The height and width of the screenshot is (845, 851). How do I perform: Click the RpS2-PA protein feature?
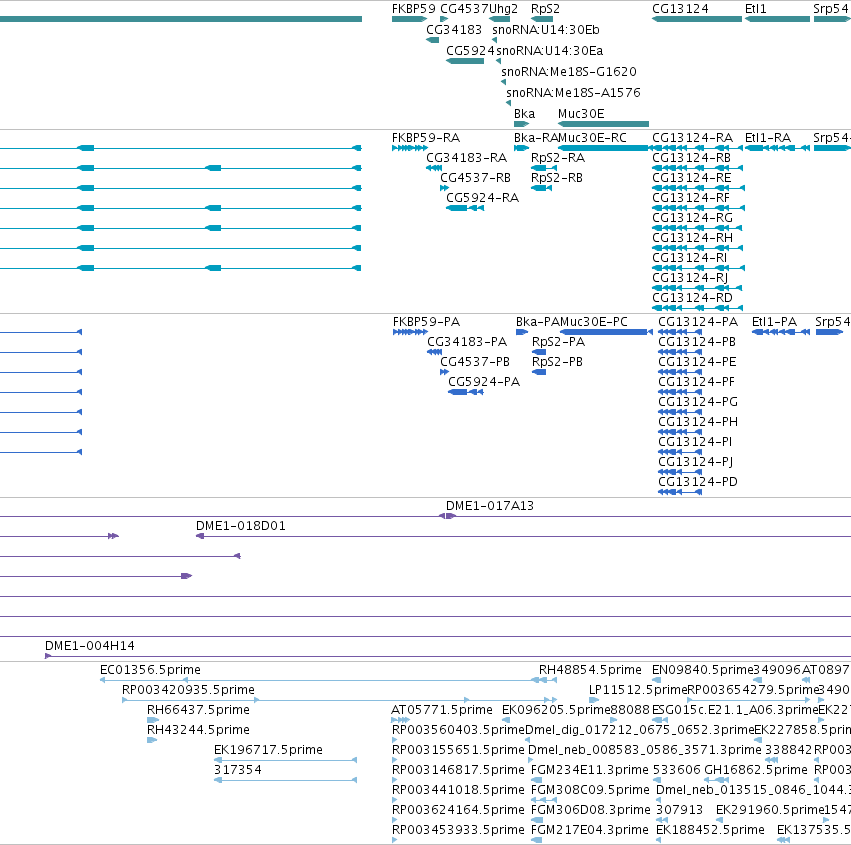(x=539, y=352)
